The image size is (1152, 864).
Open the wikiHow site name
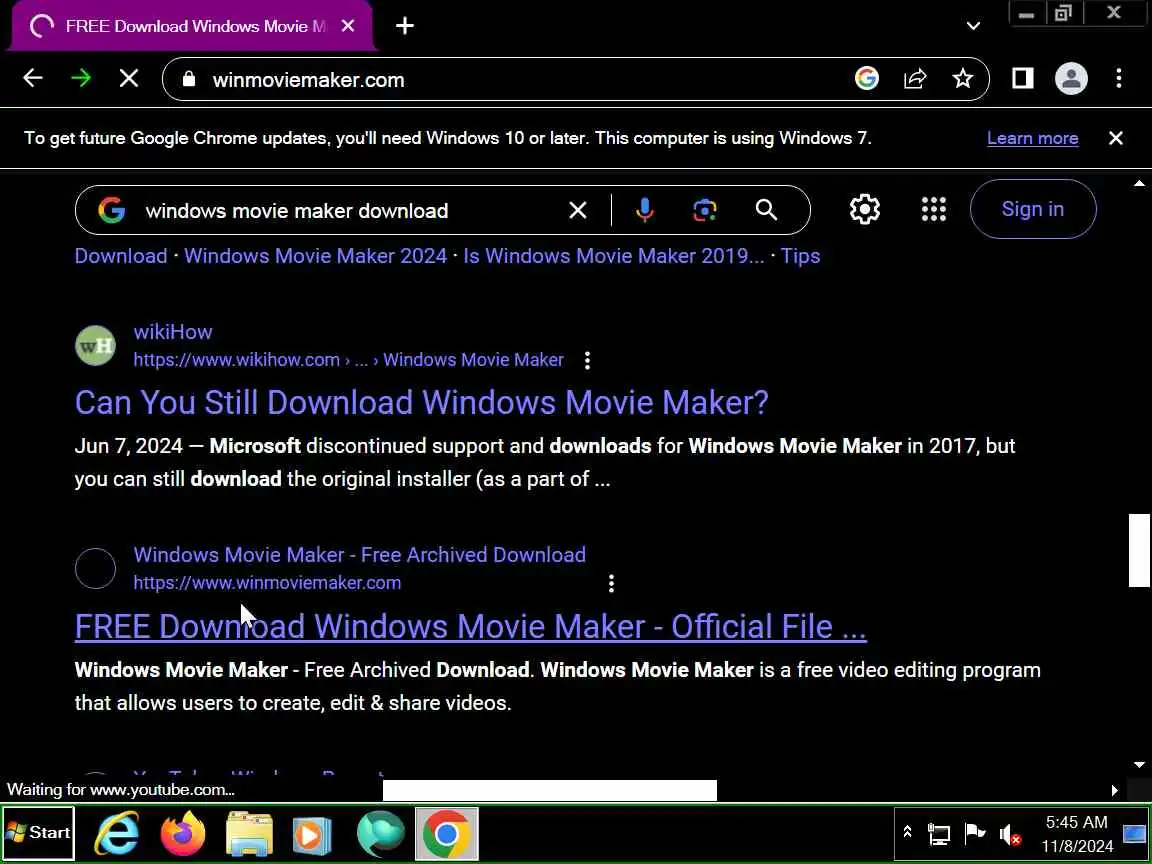coord(173,332)
